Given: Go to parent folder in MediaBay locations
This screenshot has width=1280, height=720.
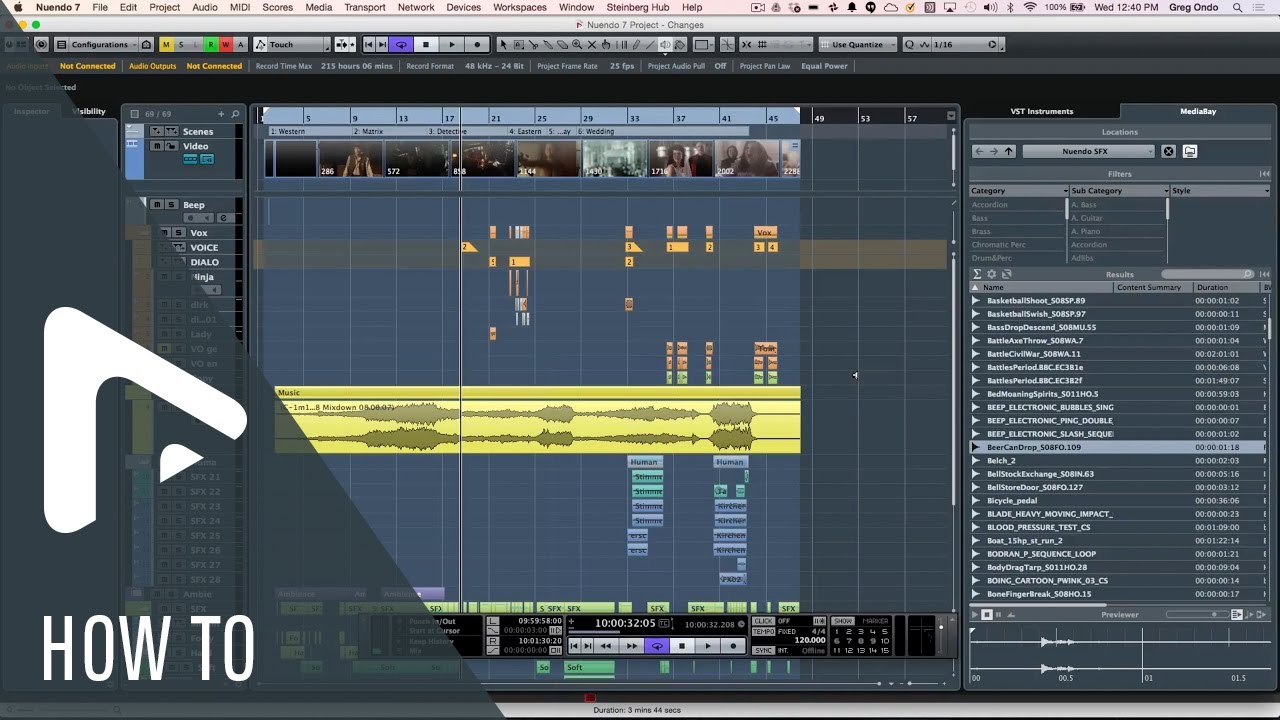Looking at the screenshot, I should coord(1008,151).
